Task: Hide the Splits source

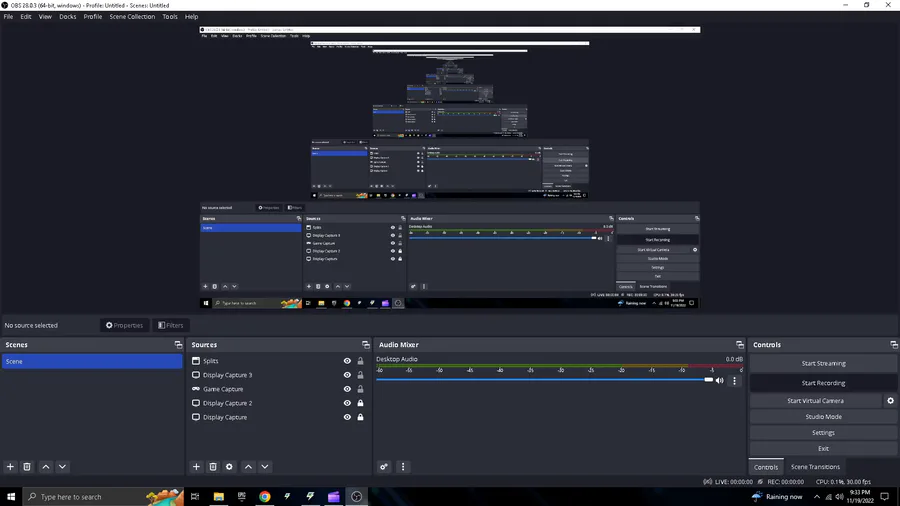Action: pos(347,361)
